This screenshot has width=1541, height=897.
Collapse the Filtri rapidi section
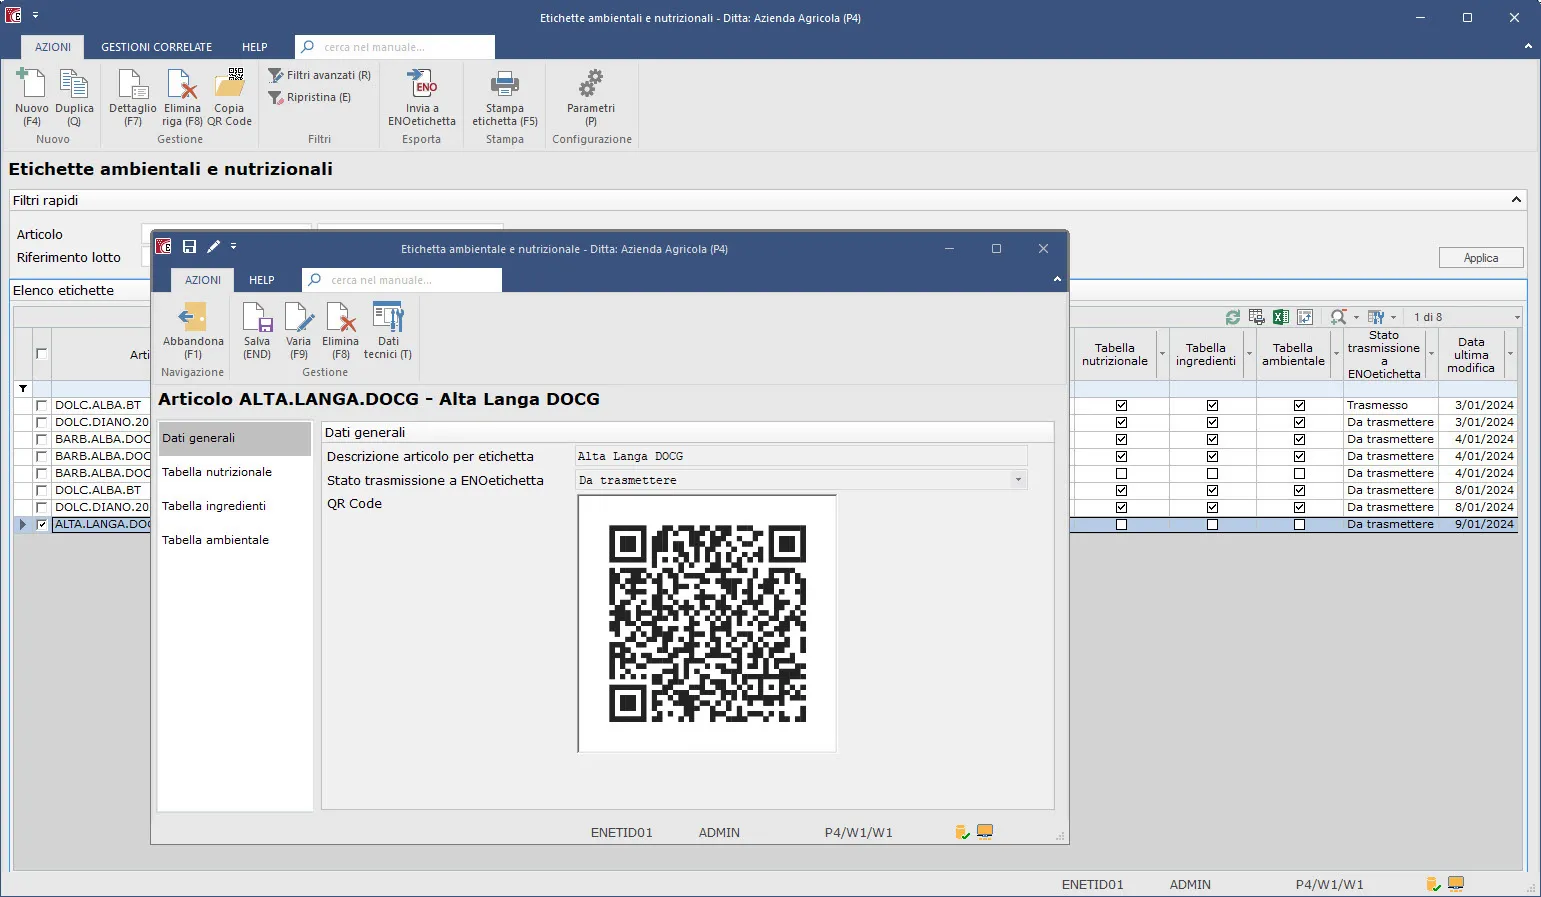click(x=1516, y=200)
